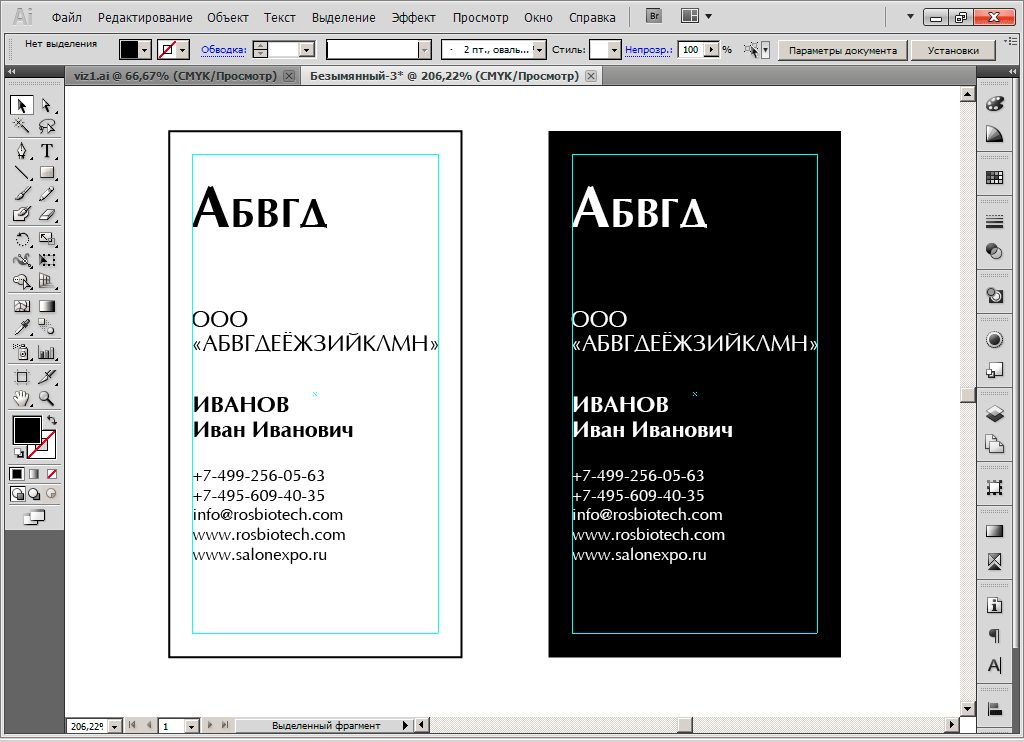Pick the Eyedropper tool
This screenshot has width=1024, height=742.
pos(21,326)
